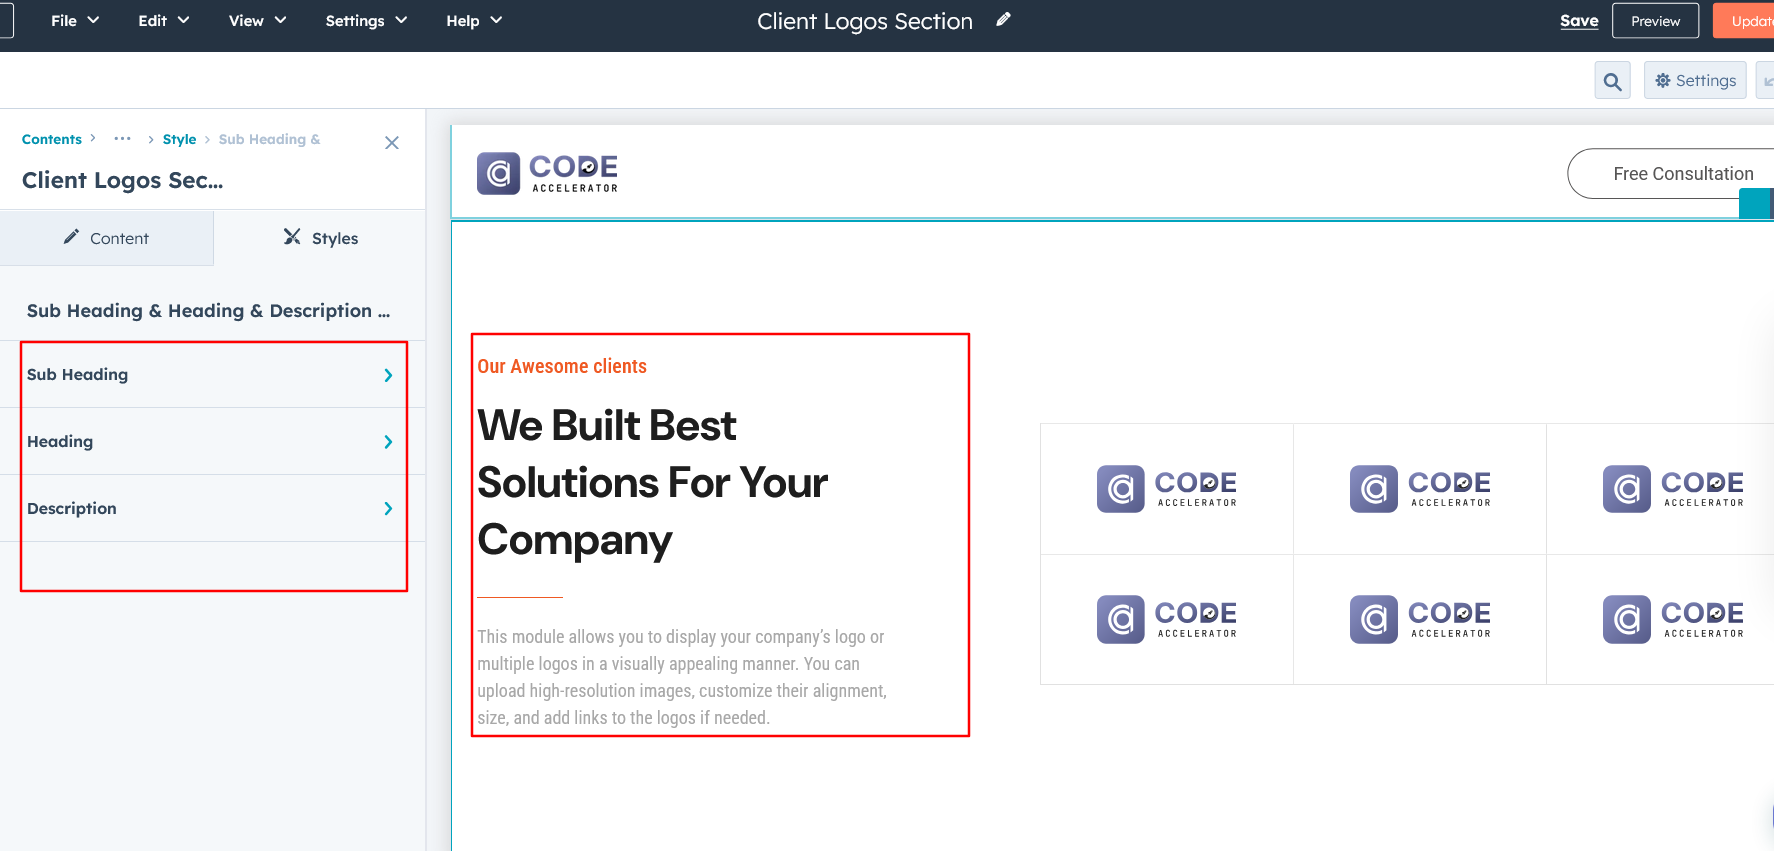Screen dimensions: 1774x851
Task: Close the sidebar panel with the X
Action: point(392,143)
